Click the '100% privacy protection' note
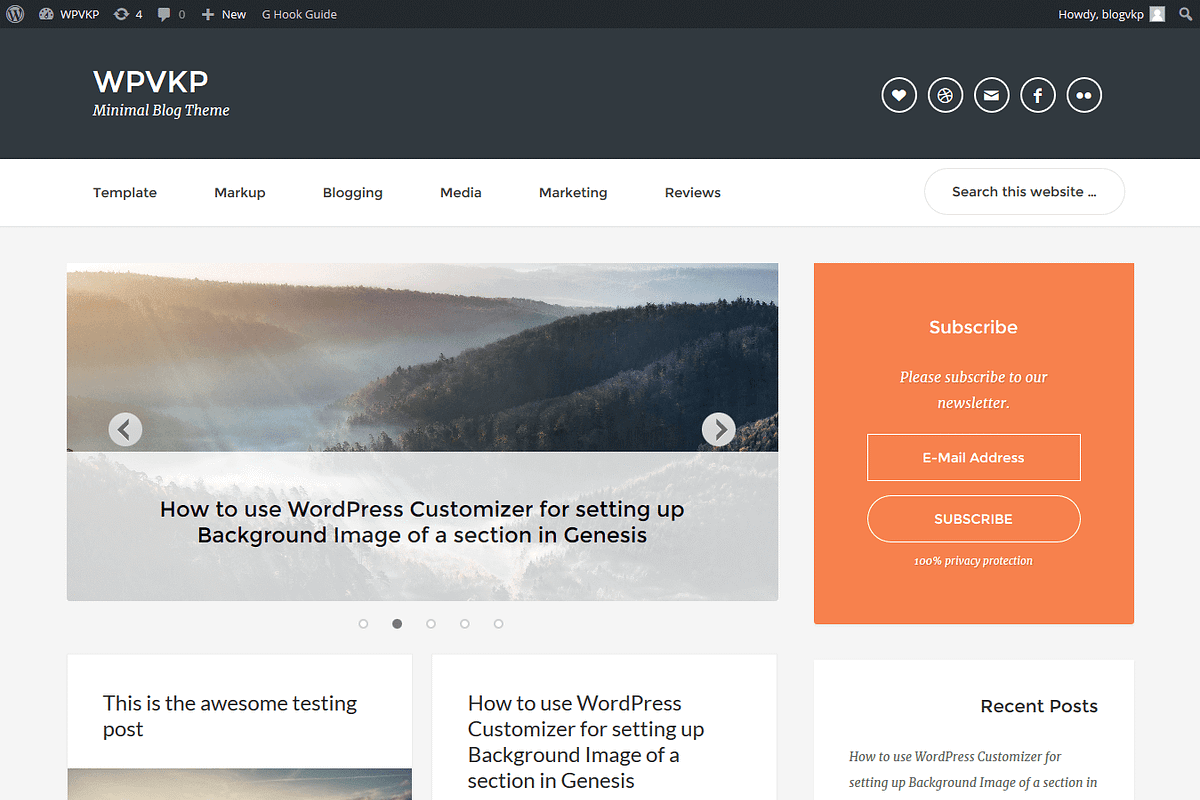 (x=973, y=561)
